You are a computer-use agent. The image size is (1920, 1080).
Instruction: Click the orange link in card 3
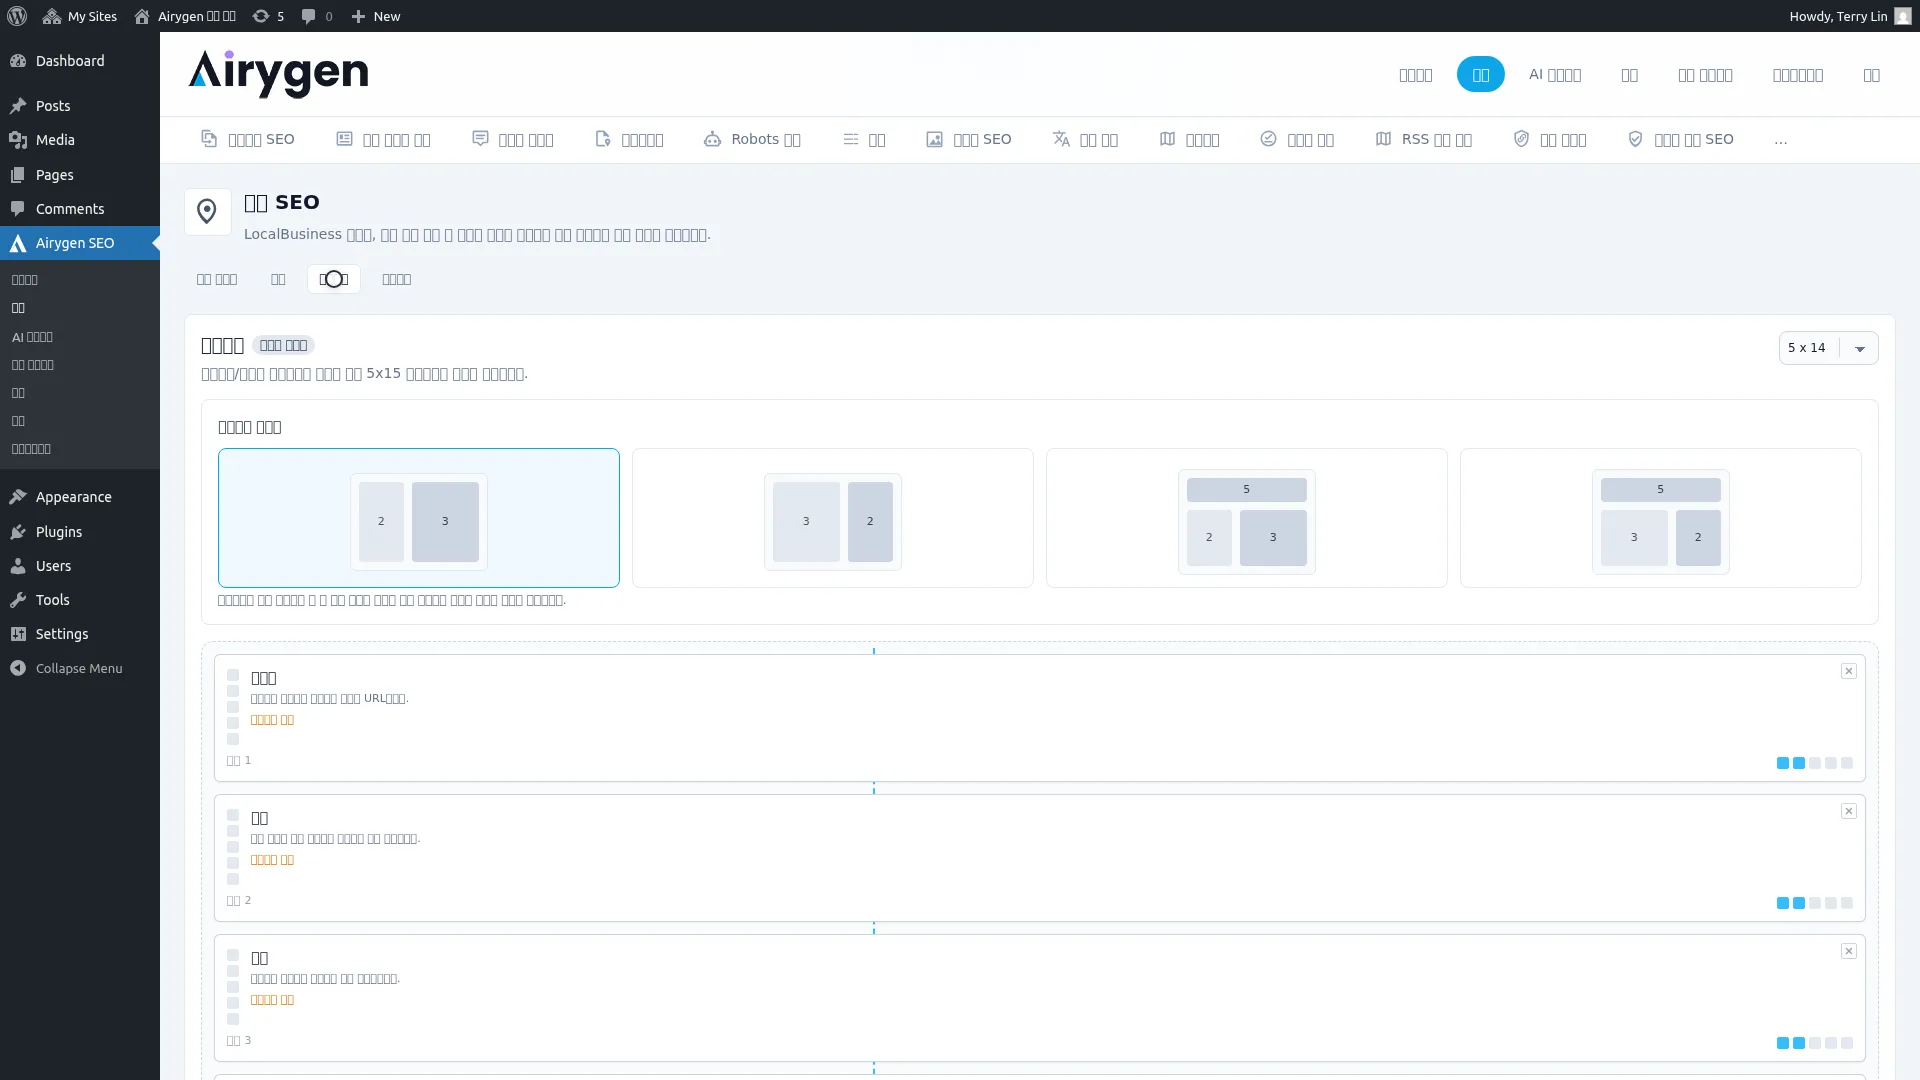tap(272, 1000)
